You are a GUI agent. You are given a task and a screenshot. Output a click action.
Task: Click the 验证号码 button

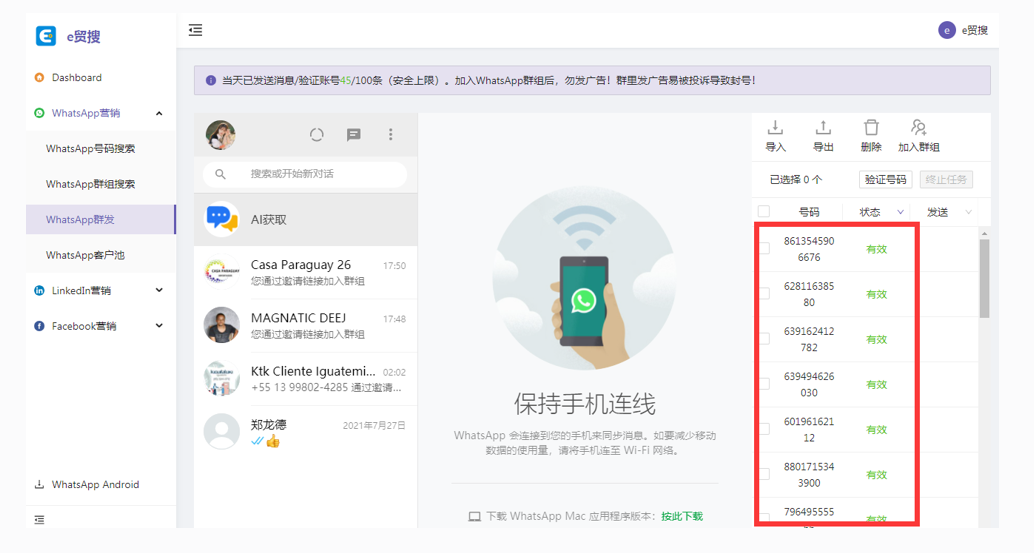[886, 179]
